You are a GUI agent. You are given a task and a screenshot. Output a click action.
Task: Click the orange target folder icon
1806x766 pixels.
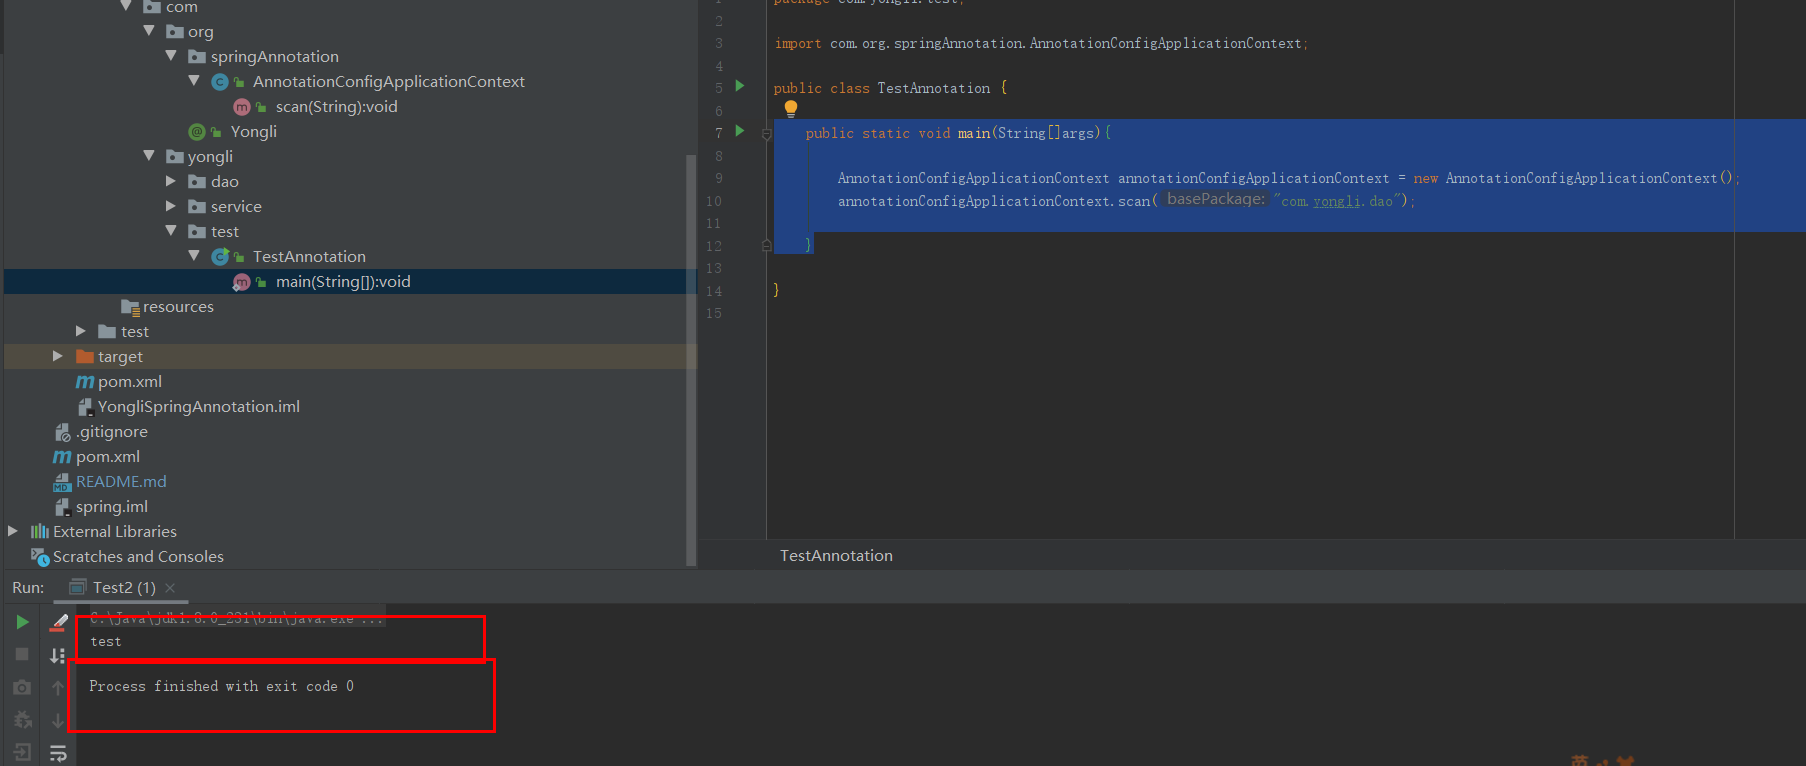coord(85,357)
